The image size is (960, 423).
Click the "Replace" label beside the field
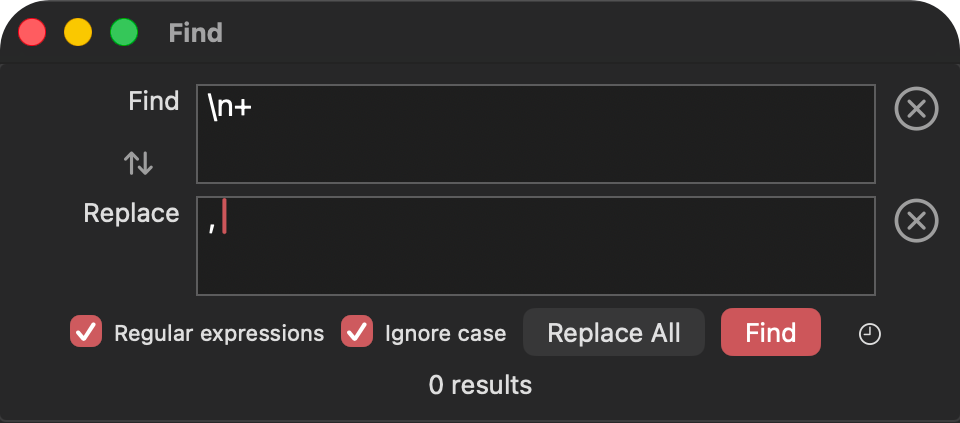(131, 213)
